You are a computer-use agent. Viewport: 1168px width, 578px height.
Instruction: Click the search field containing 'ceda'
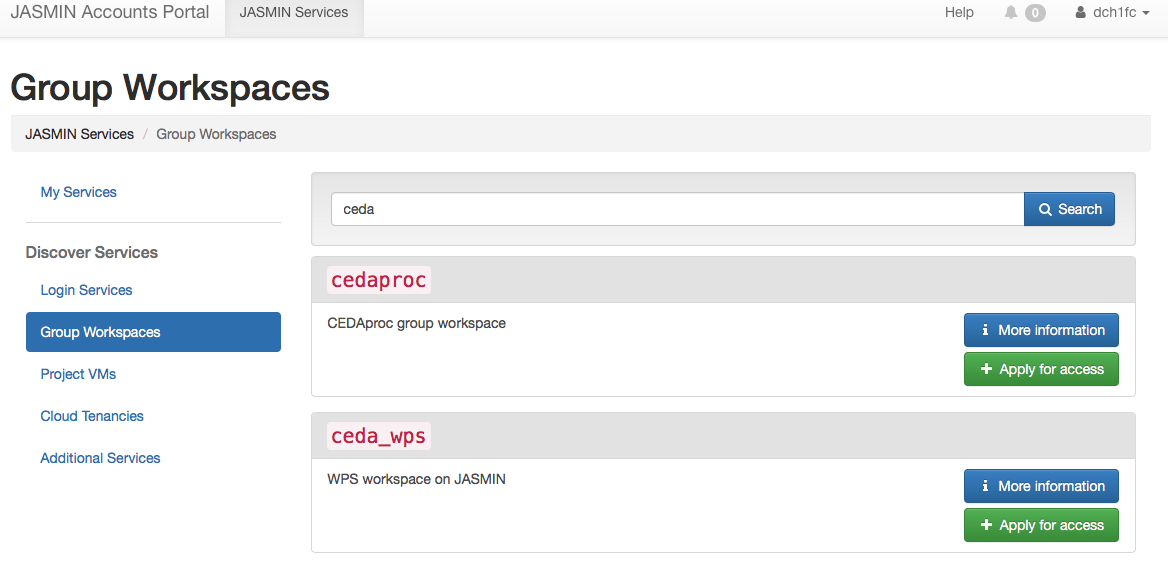pyautogui.click(x=677, y=209)
